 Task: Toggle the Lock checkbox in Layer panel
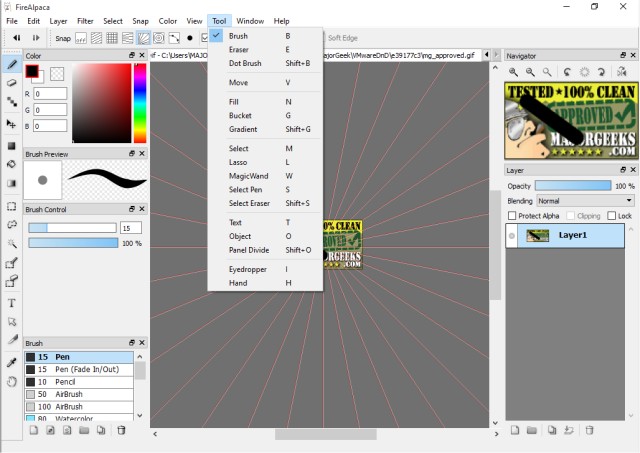click(x=611, y=215)
